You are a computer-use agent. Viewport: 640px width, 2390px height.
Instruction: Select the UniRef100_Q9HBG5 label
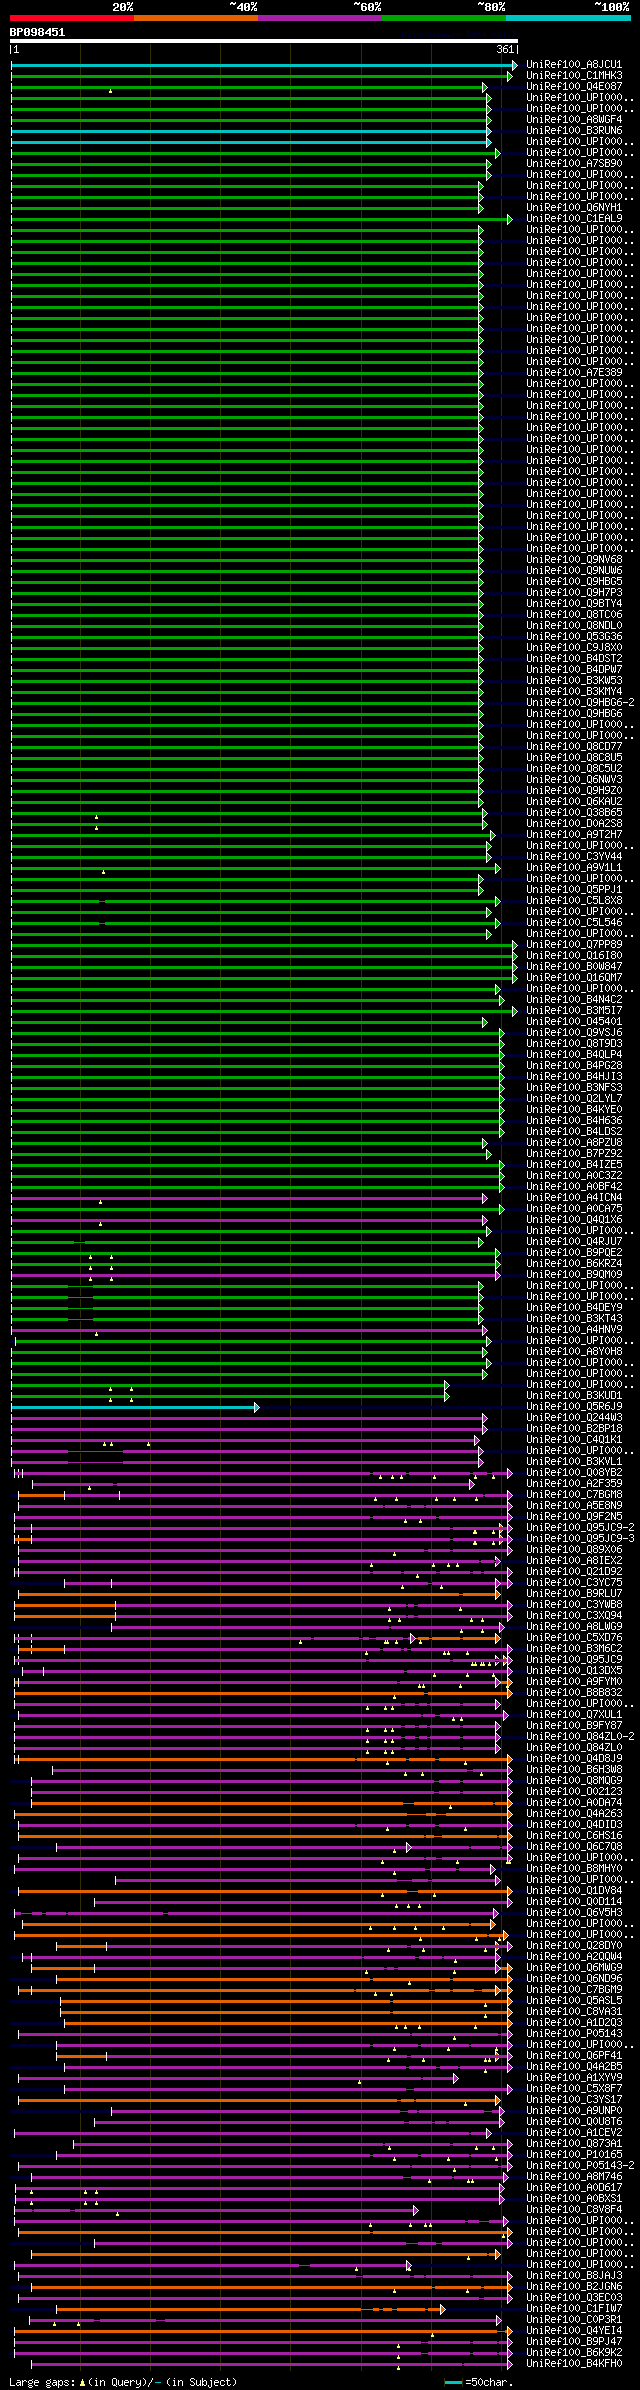pyautogui.click(x=574, y=581)
